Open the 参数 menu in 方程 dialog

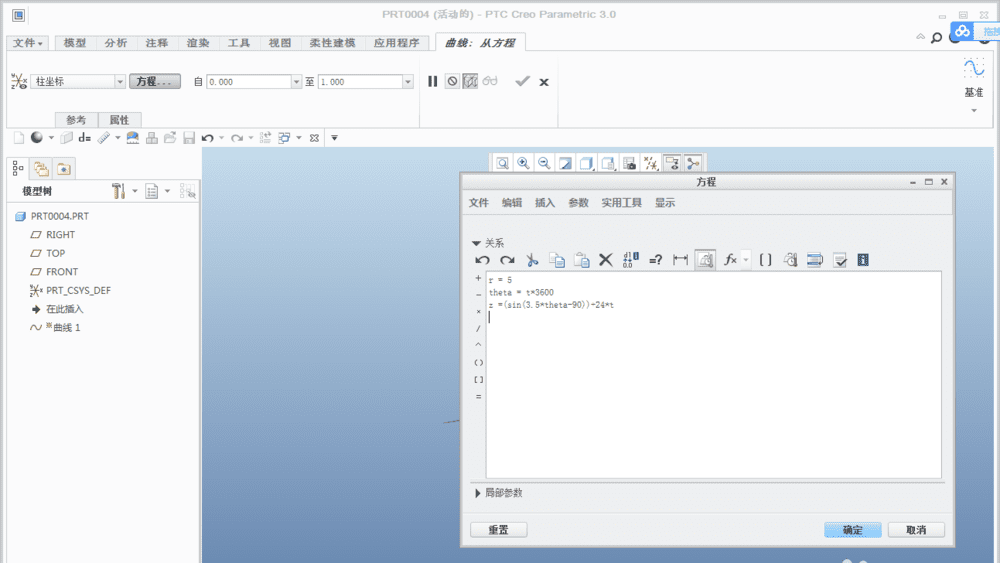[x=578, y=203]
